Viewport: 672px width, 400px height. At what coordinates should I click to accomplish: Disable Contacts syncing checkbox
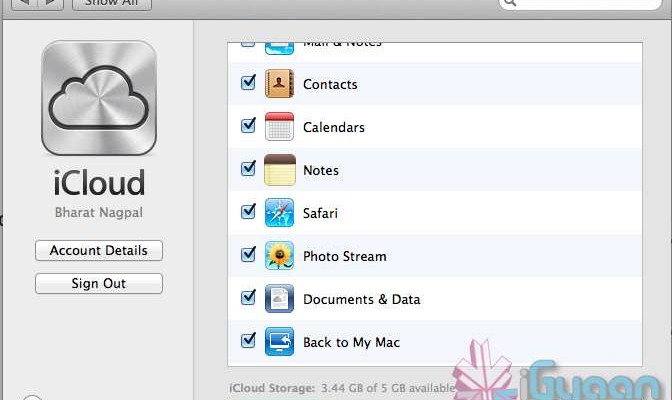click(x=249, y=84)
